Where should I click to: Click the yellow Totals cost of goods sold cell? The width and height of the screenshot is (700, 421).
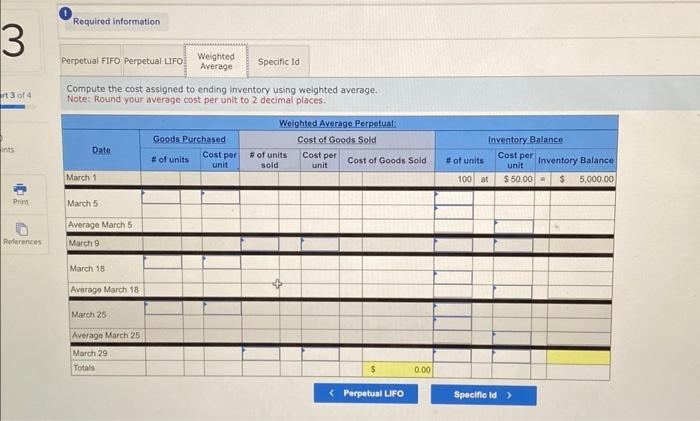[x=398, y=370]
